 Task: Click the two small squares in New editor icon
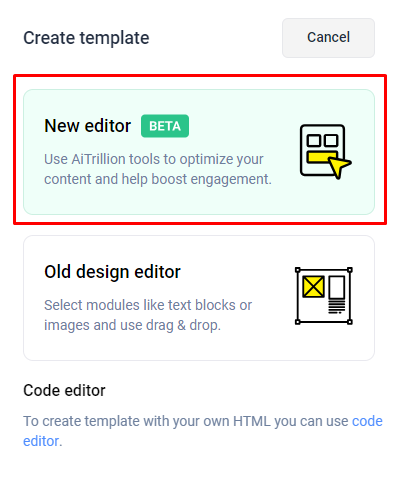pos(322,140)
